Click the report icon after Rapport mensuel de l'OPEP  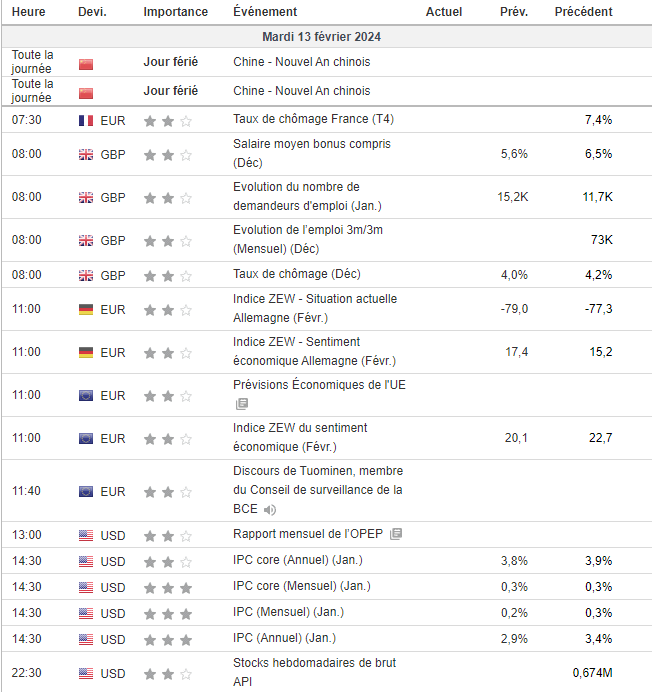[396, 534]
